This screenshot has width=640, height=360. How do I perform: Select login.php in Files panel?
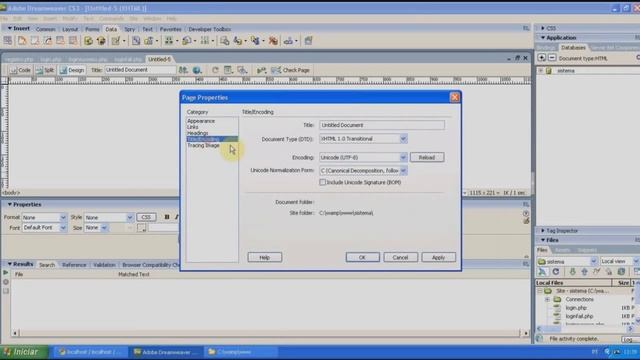(x=576, y=308)
